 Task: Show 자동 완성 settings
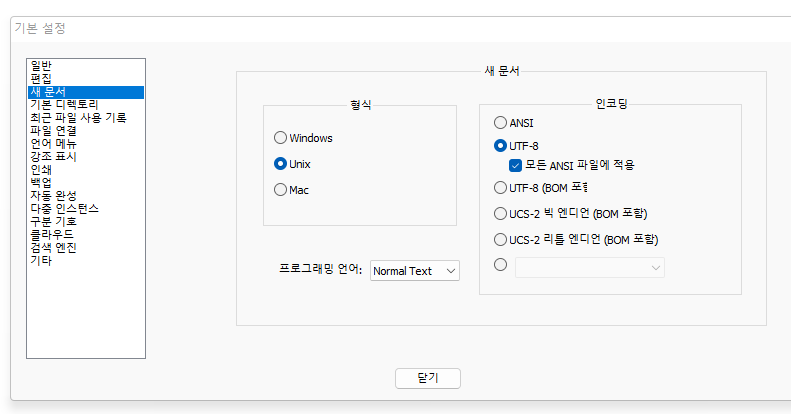pyautogui.click(x=53, y=196)
